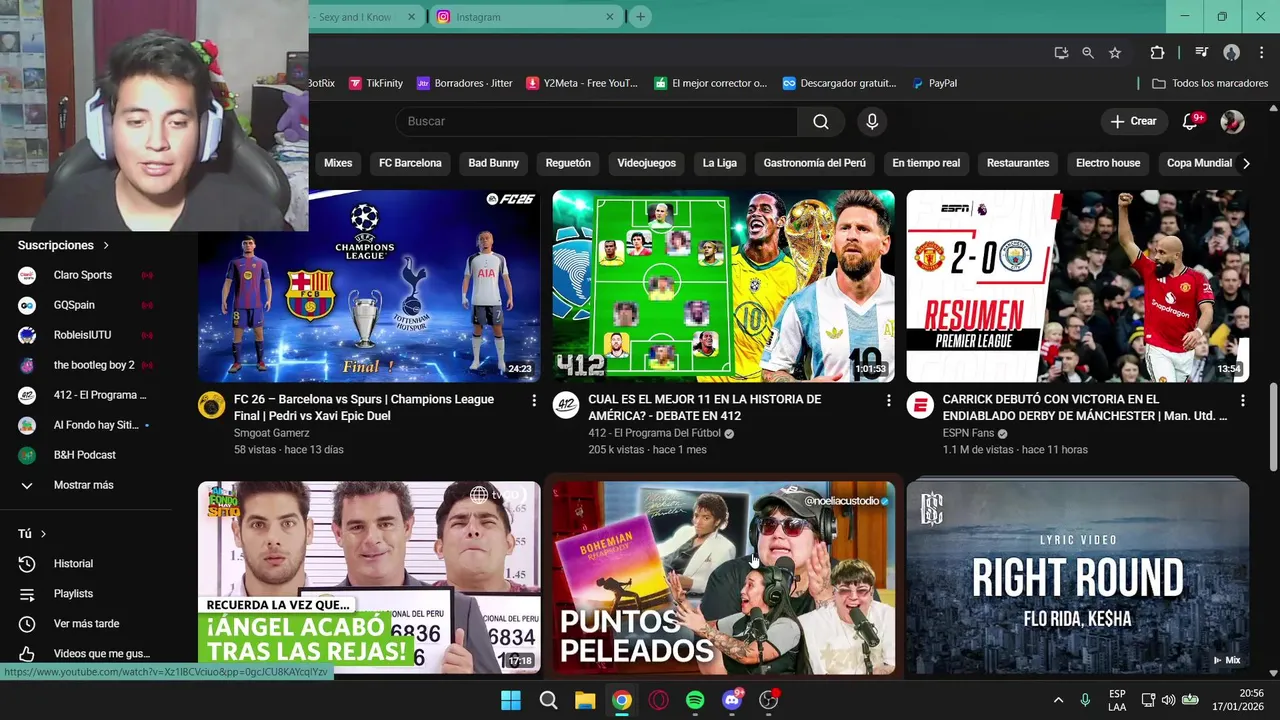Open El mejor corrector bookmark
Screen dimensions: 1280x720
[x=710, y=83]
